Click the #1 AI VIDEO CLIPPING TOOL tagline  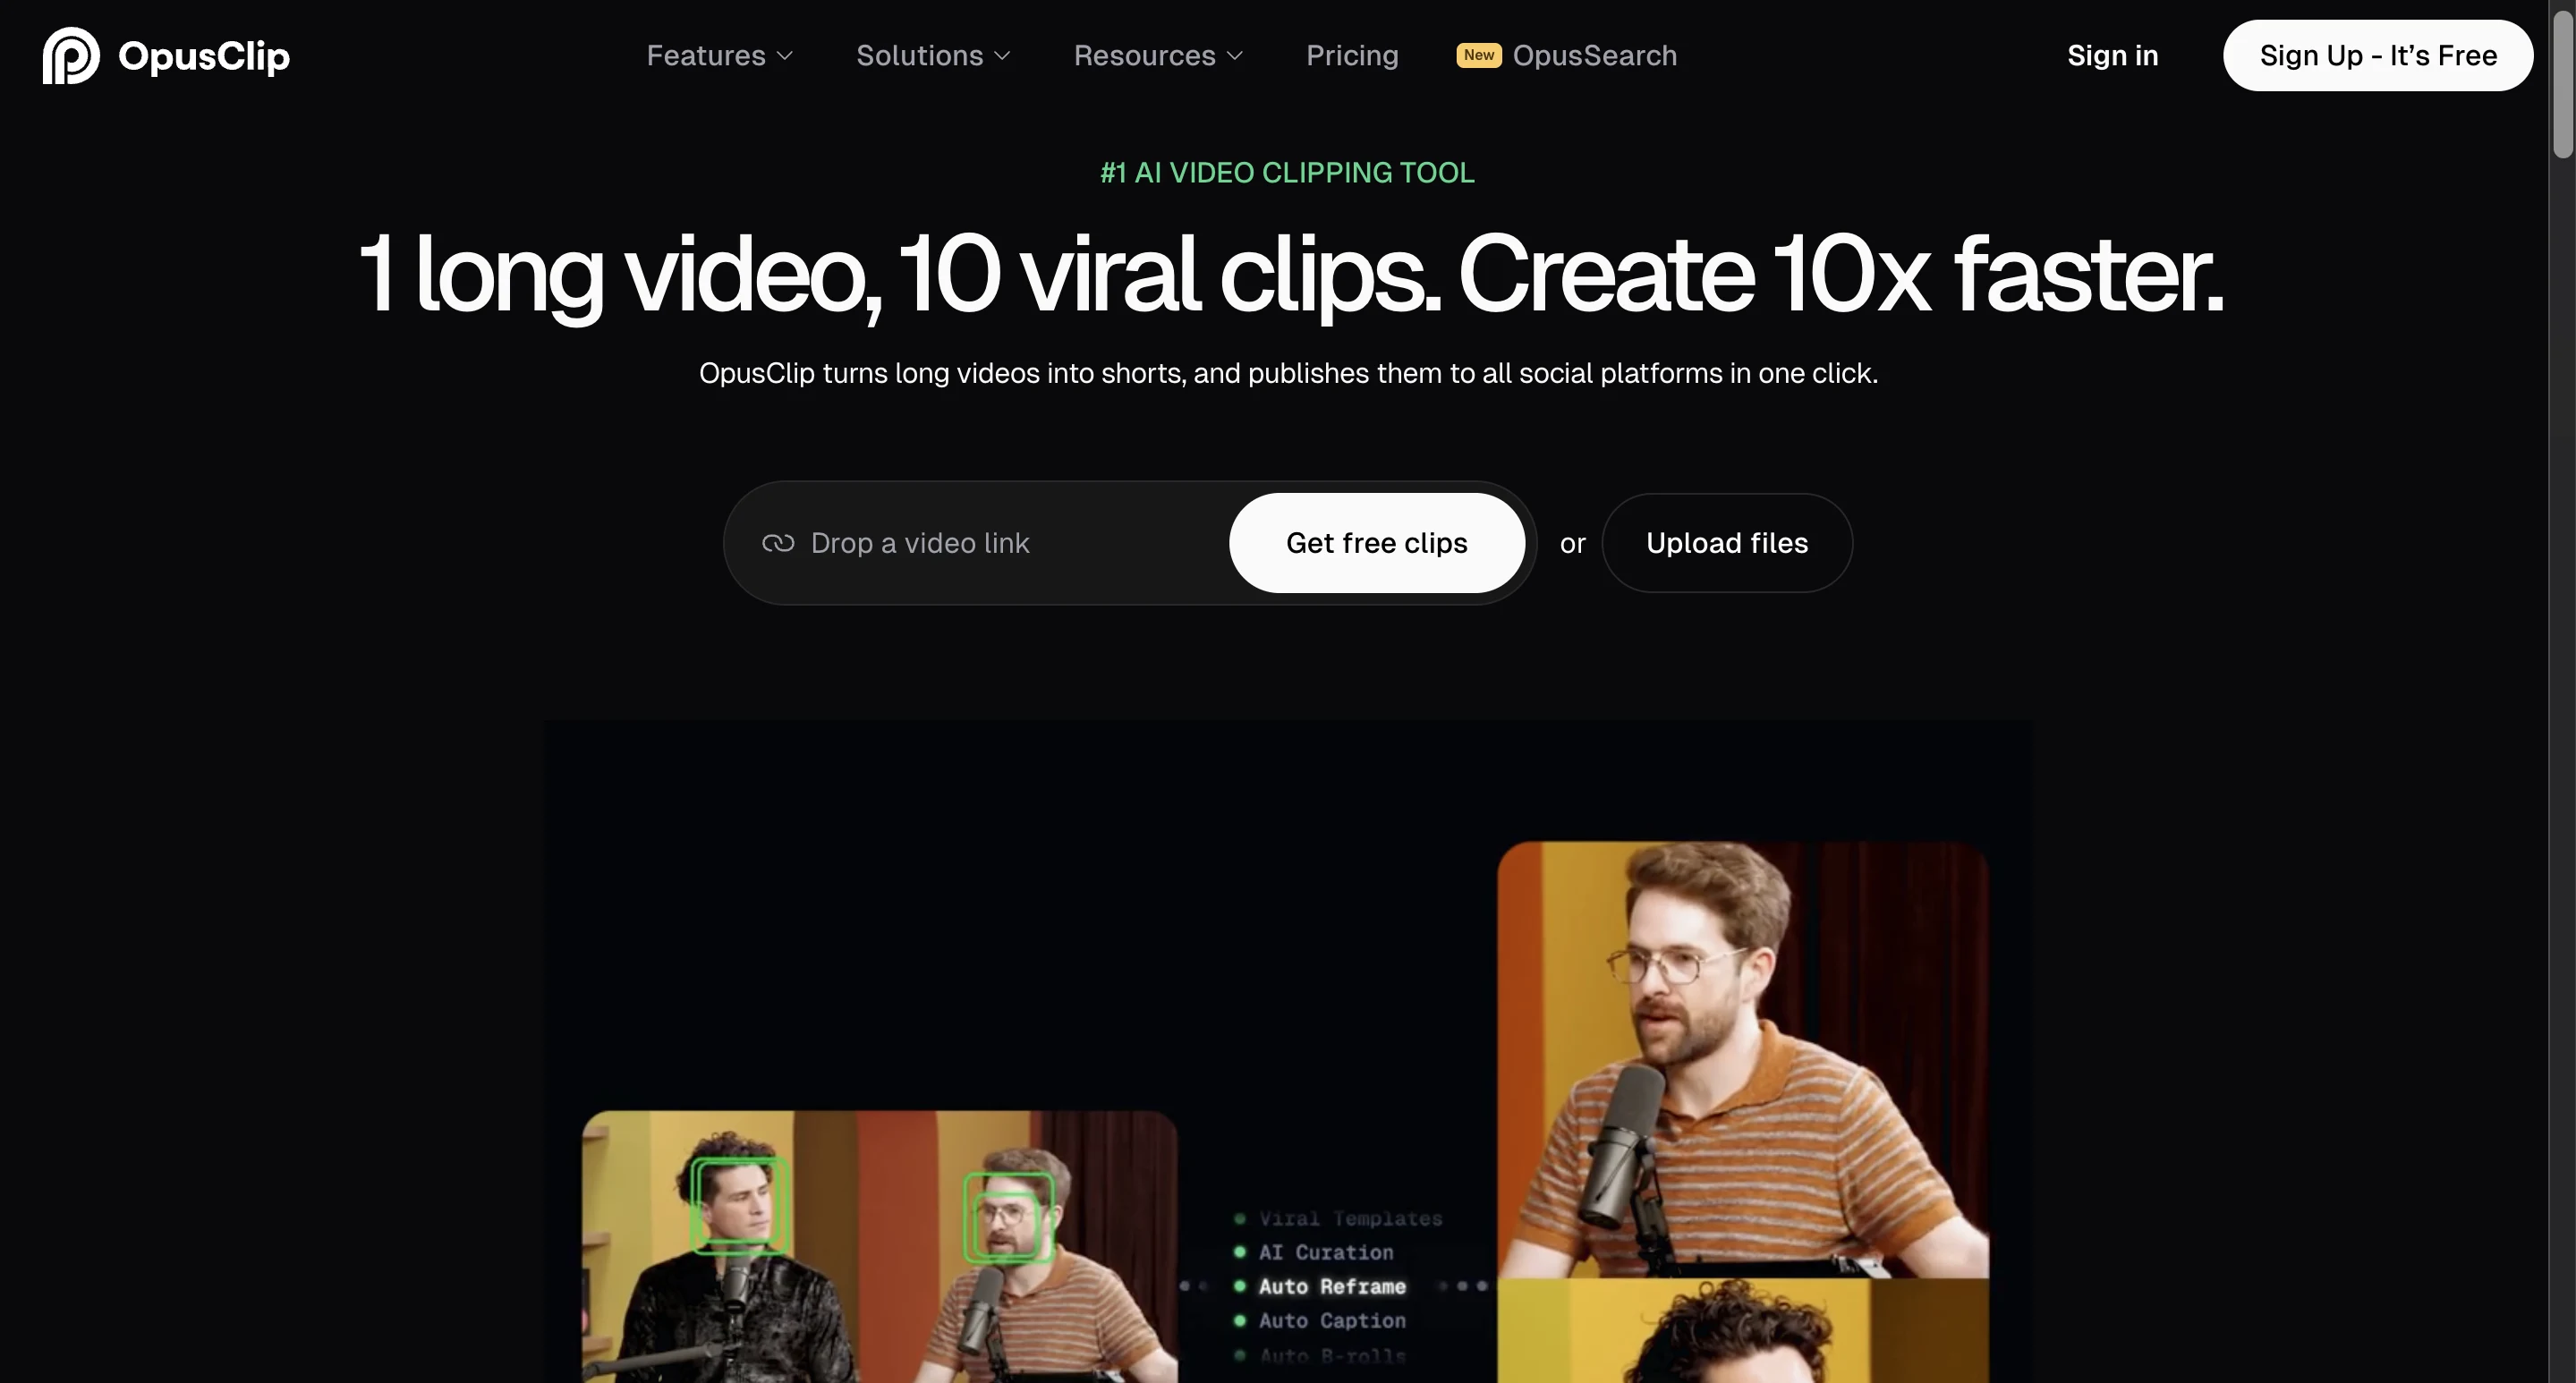(1287, 173)
